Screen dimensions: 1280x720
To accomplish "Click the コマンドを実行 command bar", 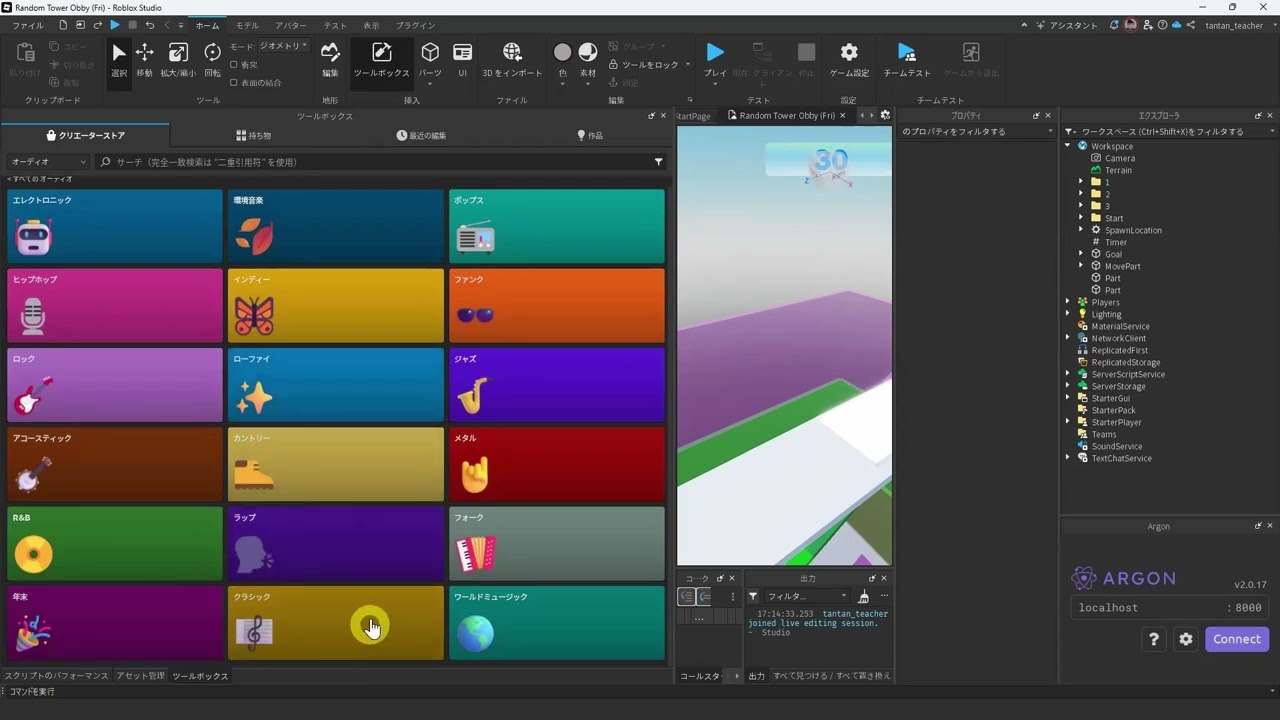I will (640, 692).
